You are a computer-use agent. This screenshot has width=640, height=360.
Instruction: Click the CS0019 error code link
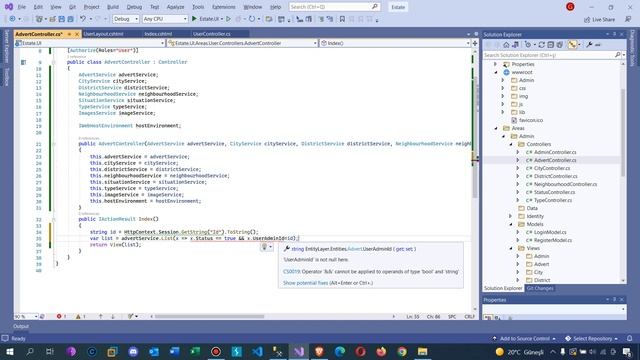pos(291,271)
